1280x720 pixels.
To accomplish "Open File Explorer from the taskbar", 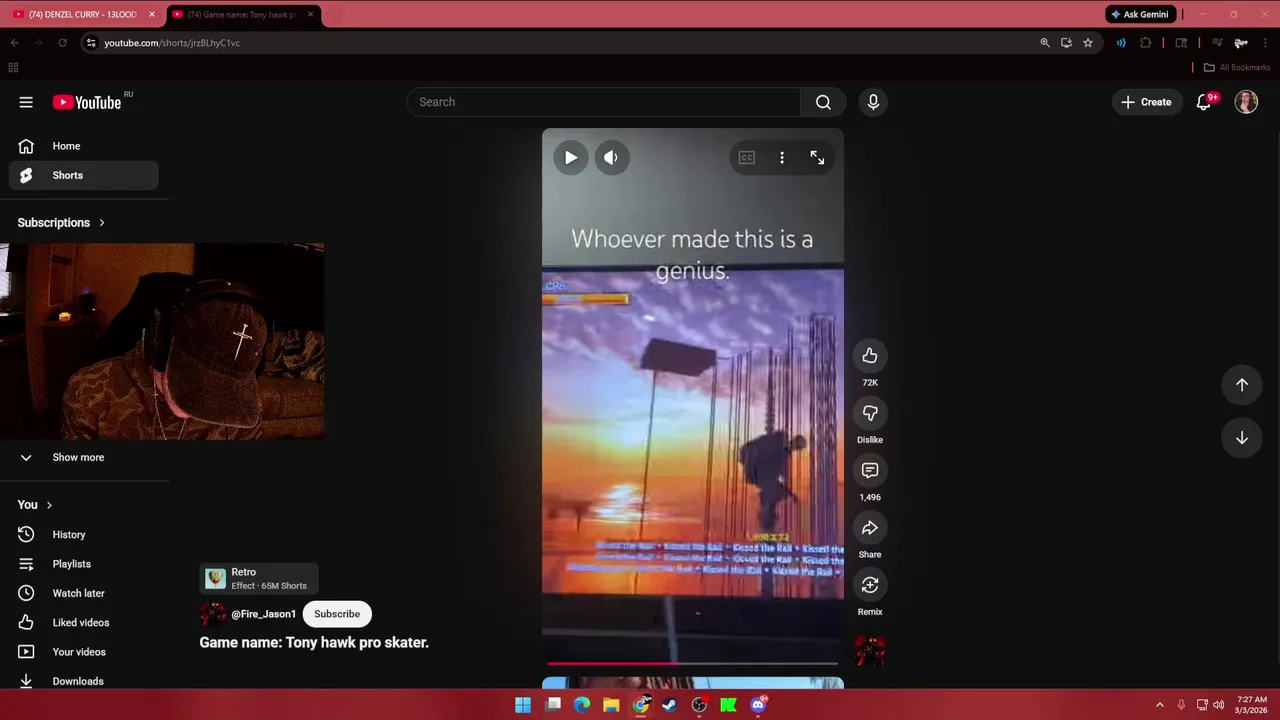I will [x=611, y=705].
